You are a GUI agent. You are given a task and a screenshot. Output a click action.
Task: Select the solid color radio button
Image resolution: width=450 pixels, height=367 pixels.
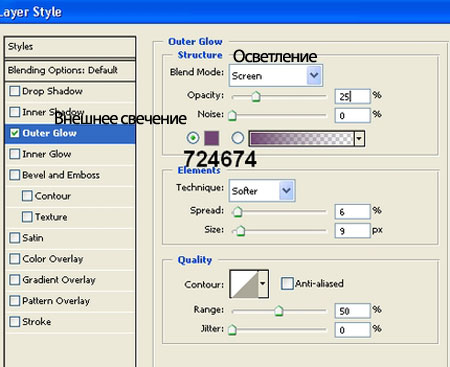(x=193, y=138)
